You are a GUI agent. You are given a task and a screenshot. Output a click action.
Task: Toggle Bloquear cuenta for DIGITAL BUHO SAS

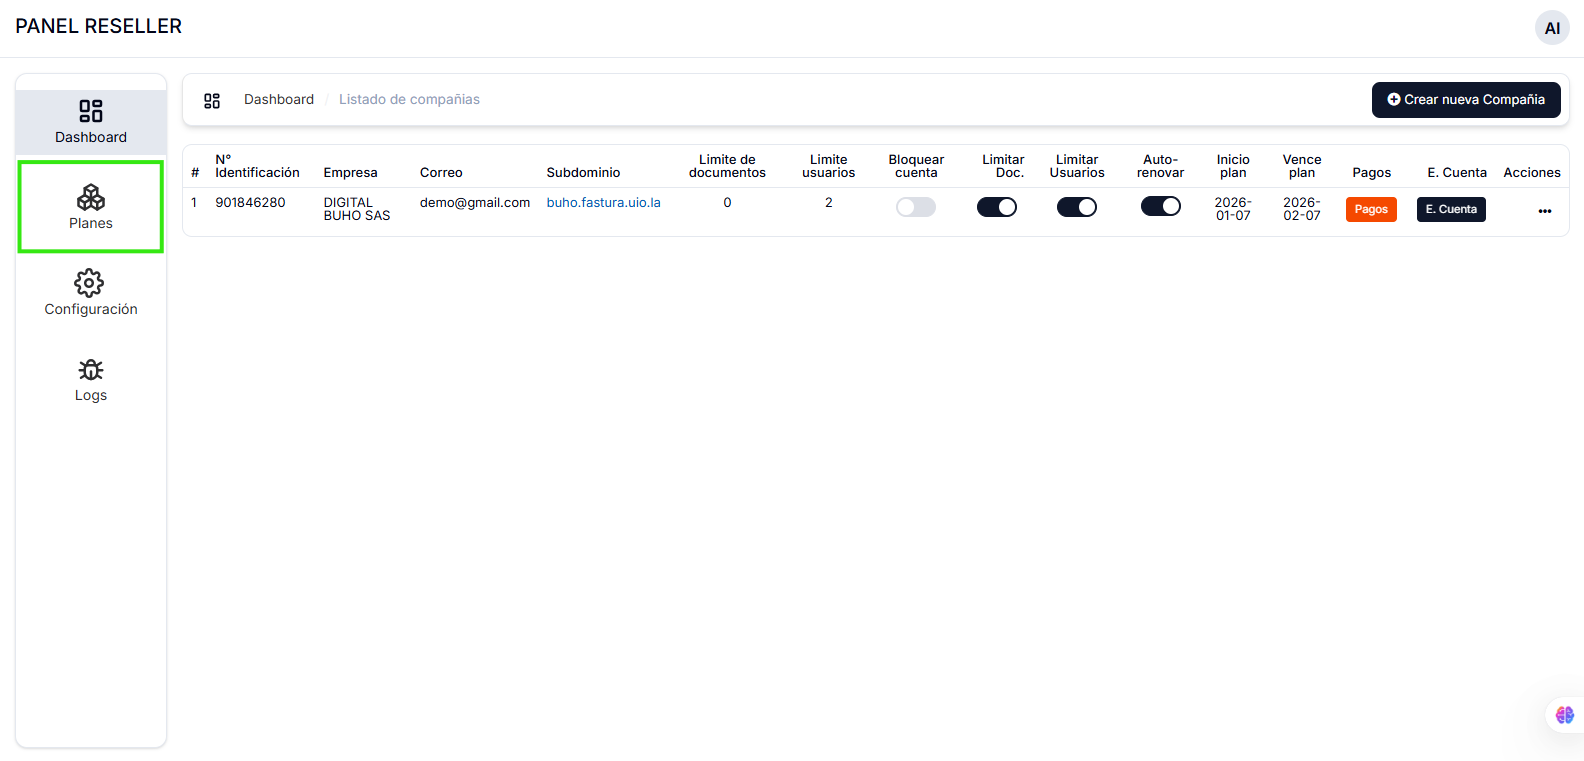(915, 207)
